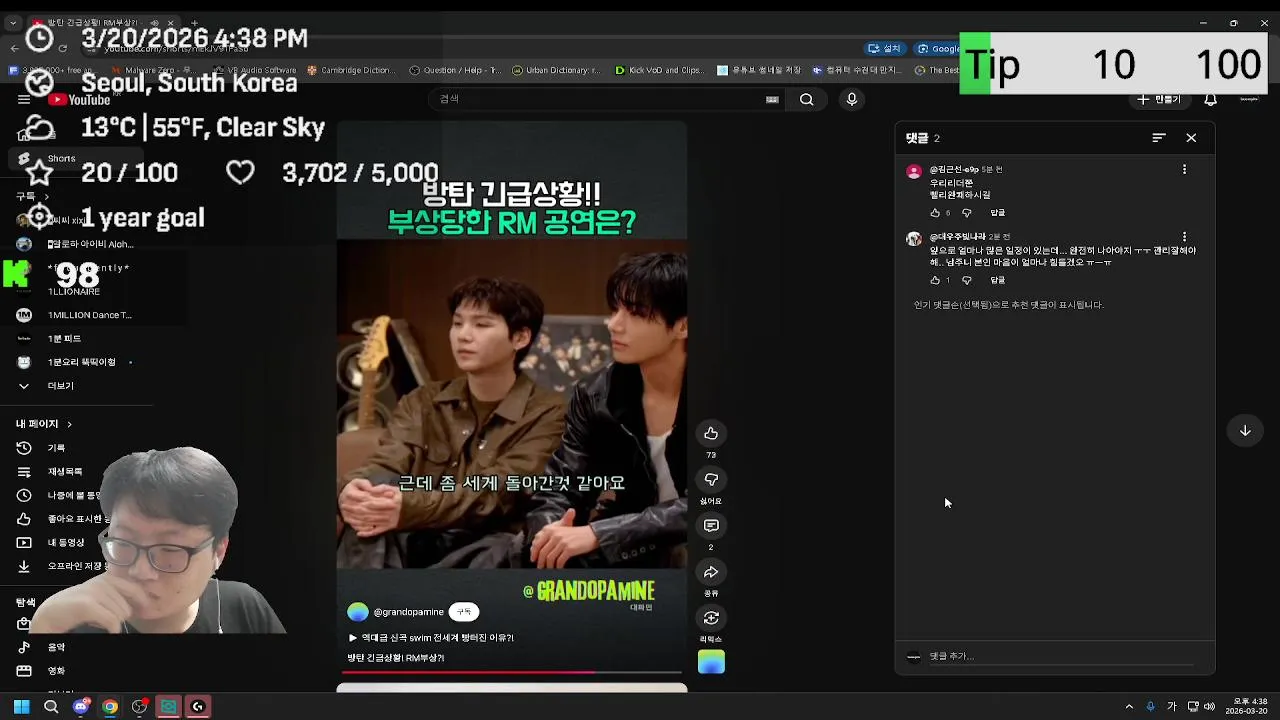This screenshot has height=720, width=1280.
Task: Go to next Short with down arrow
Action: pos(1245,431)
